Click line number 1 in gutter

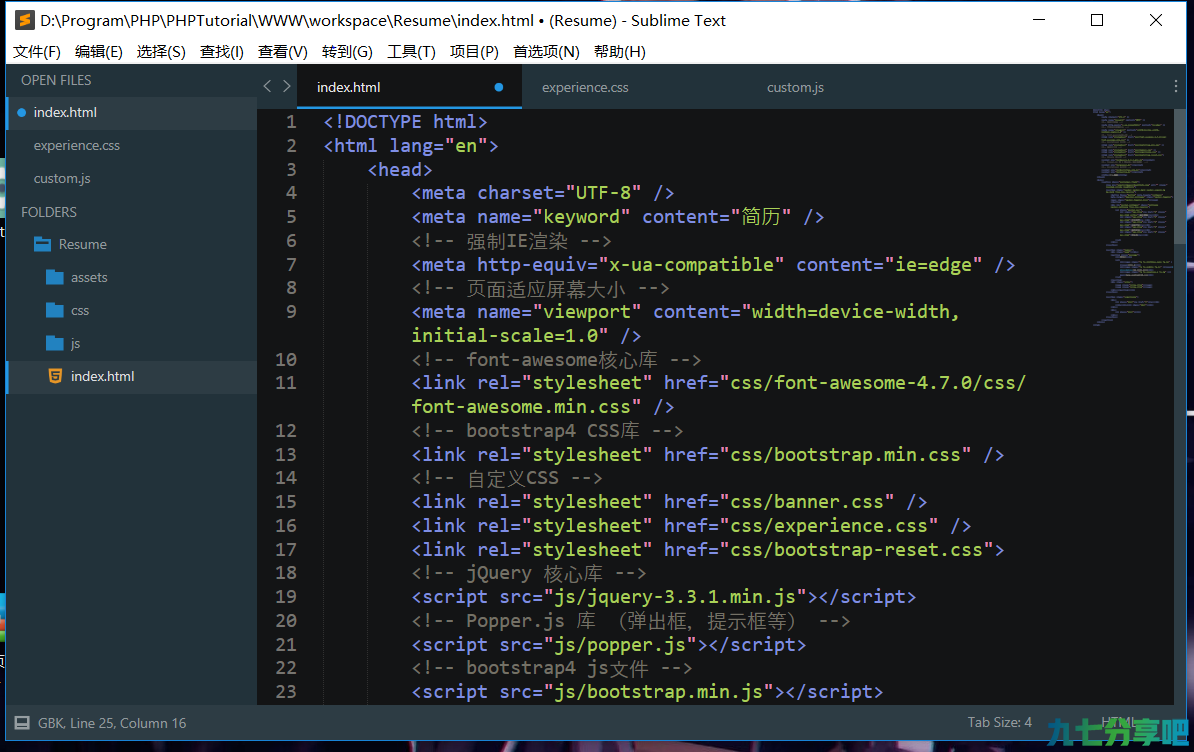(291, 122)
